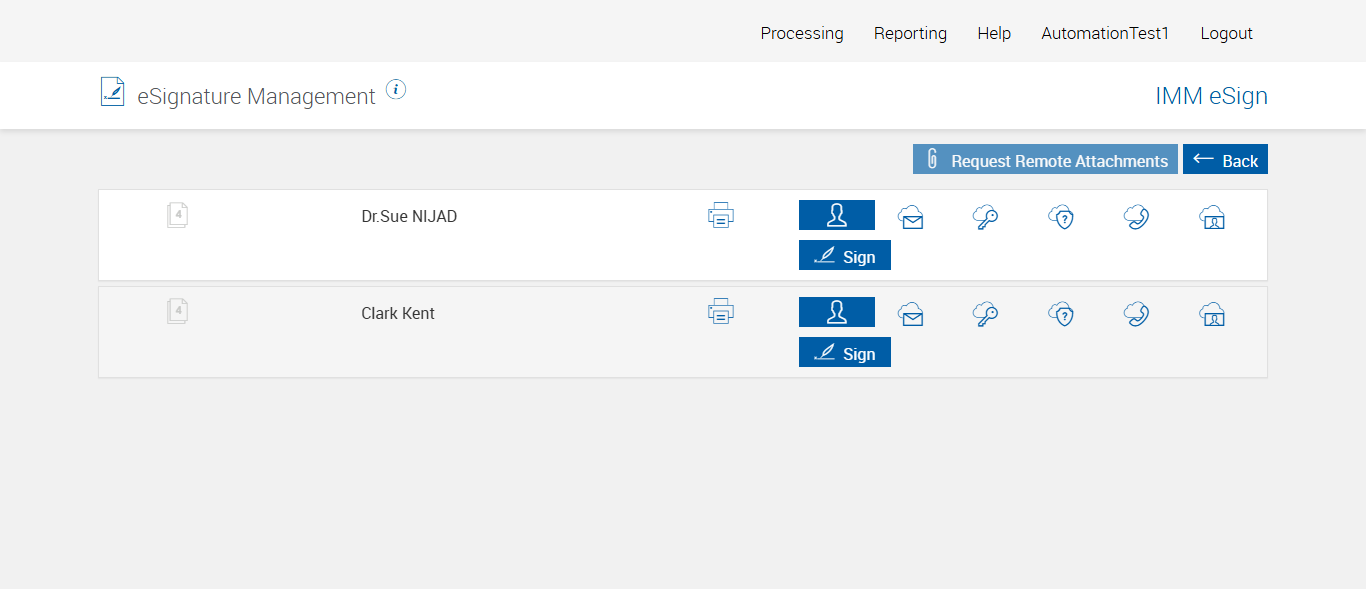Select the cloud phone icon for Clark Kent

1136,314
